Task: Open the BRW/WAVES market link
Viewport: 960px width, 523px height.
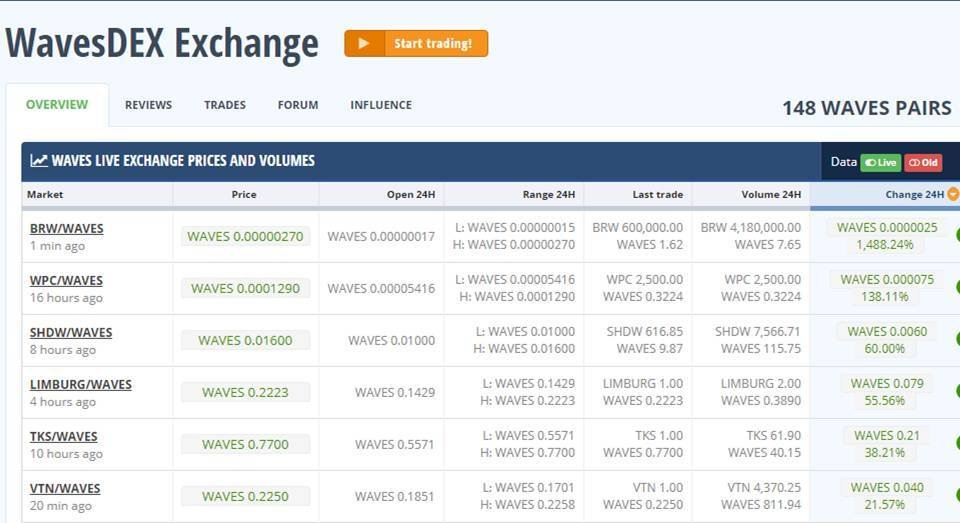Action: coord(67,228)
